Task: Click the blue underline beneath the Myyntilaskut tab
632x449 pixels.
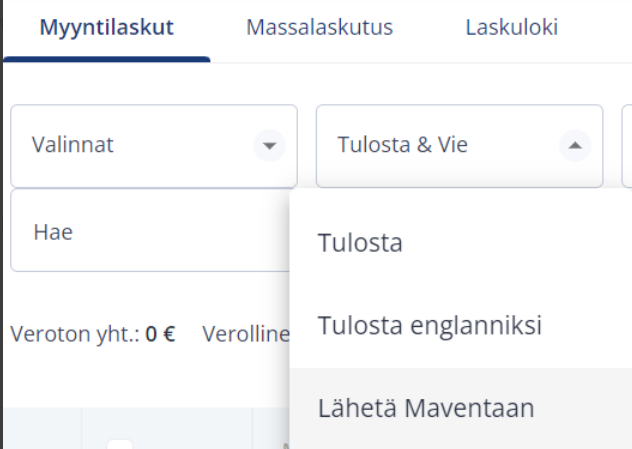Action: (x=106, y=60)
